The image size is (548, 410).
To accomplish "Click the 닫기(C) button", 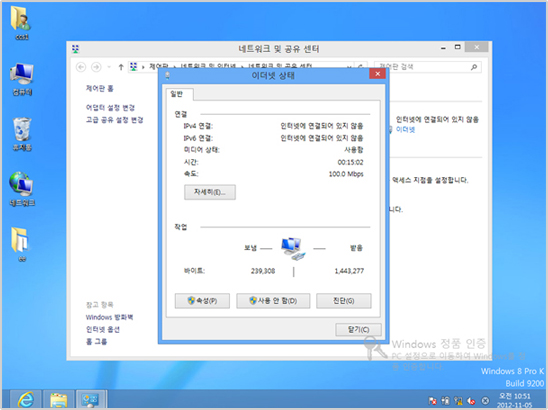I will click(x=358, y=329).
